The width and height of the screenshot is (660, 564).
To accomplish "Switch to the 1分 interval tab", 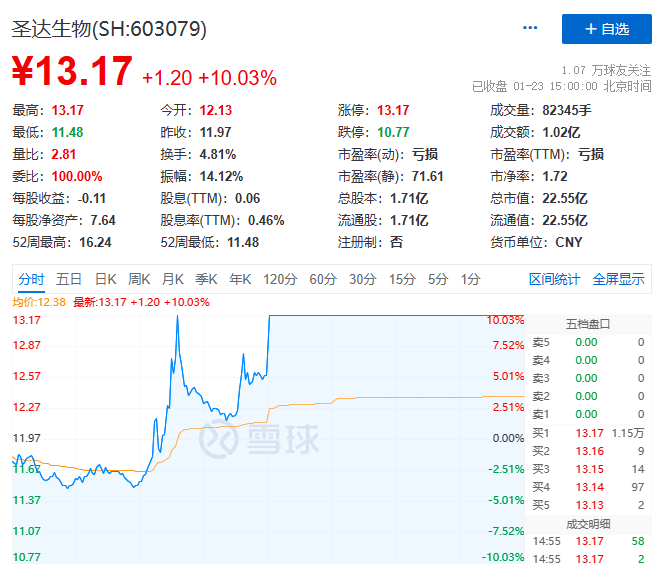I will point(470,279).
